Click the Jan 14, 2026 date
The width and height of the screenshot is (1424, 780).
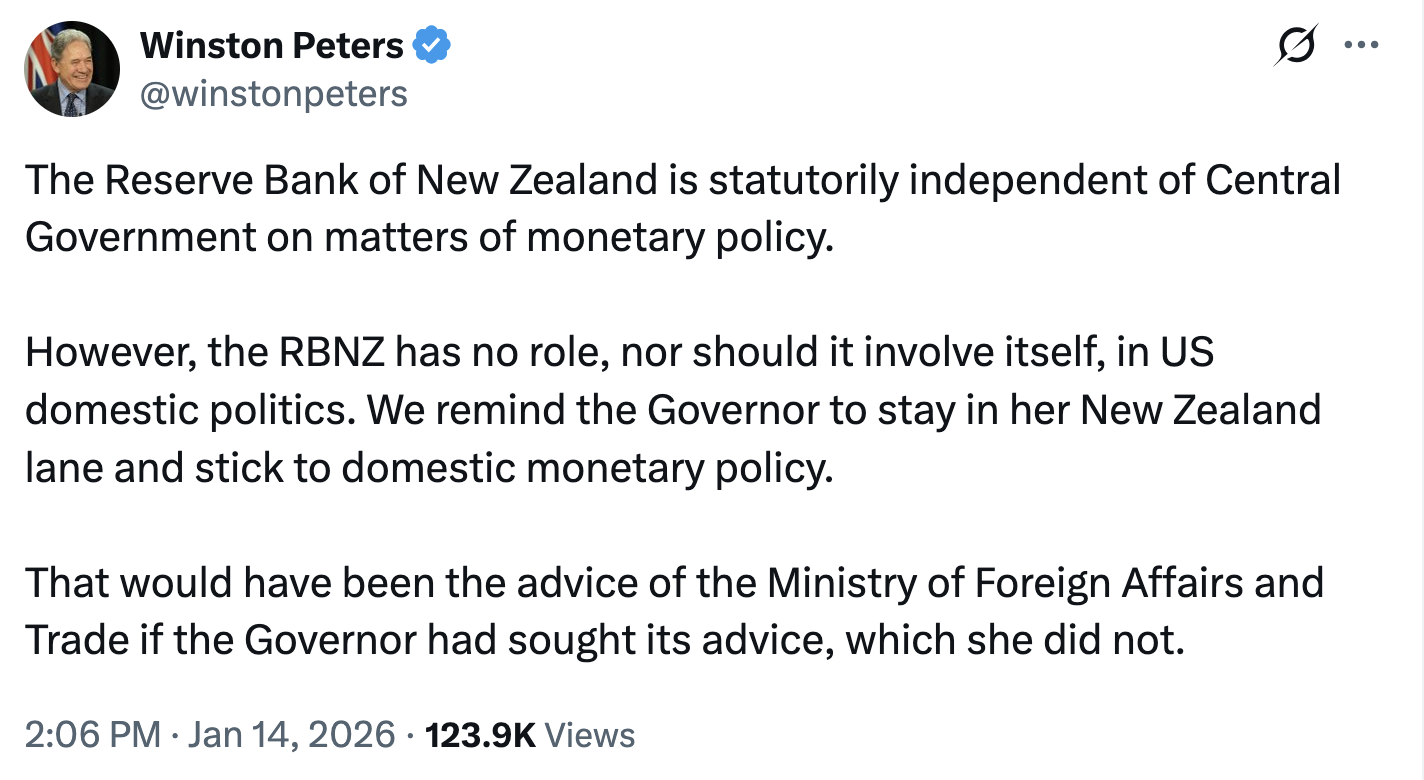click(290, 736)
